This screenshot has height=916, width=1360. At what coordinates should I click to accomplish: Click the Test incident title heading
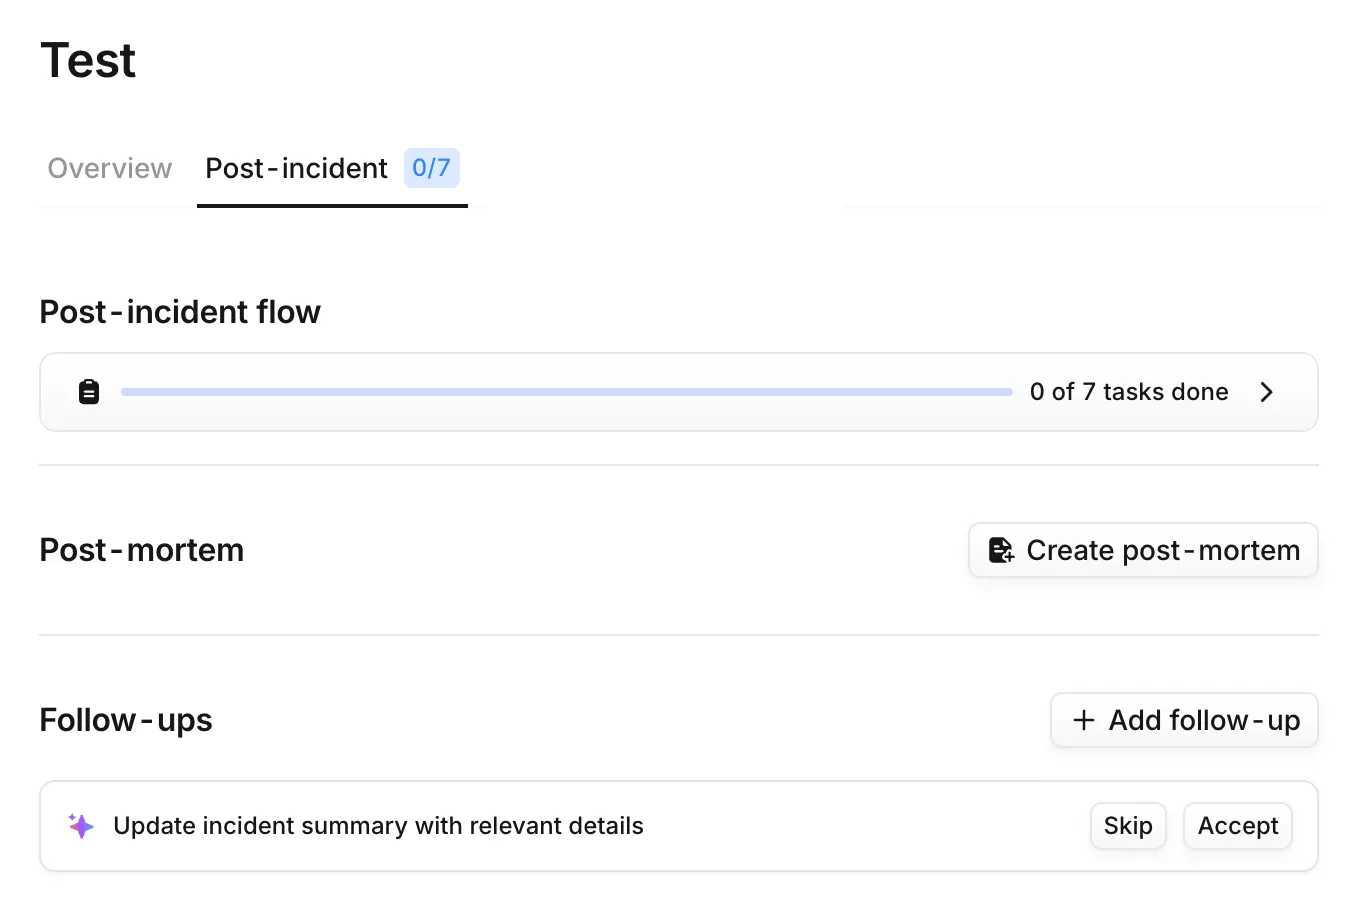click(x=88, y=60)
